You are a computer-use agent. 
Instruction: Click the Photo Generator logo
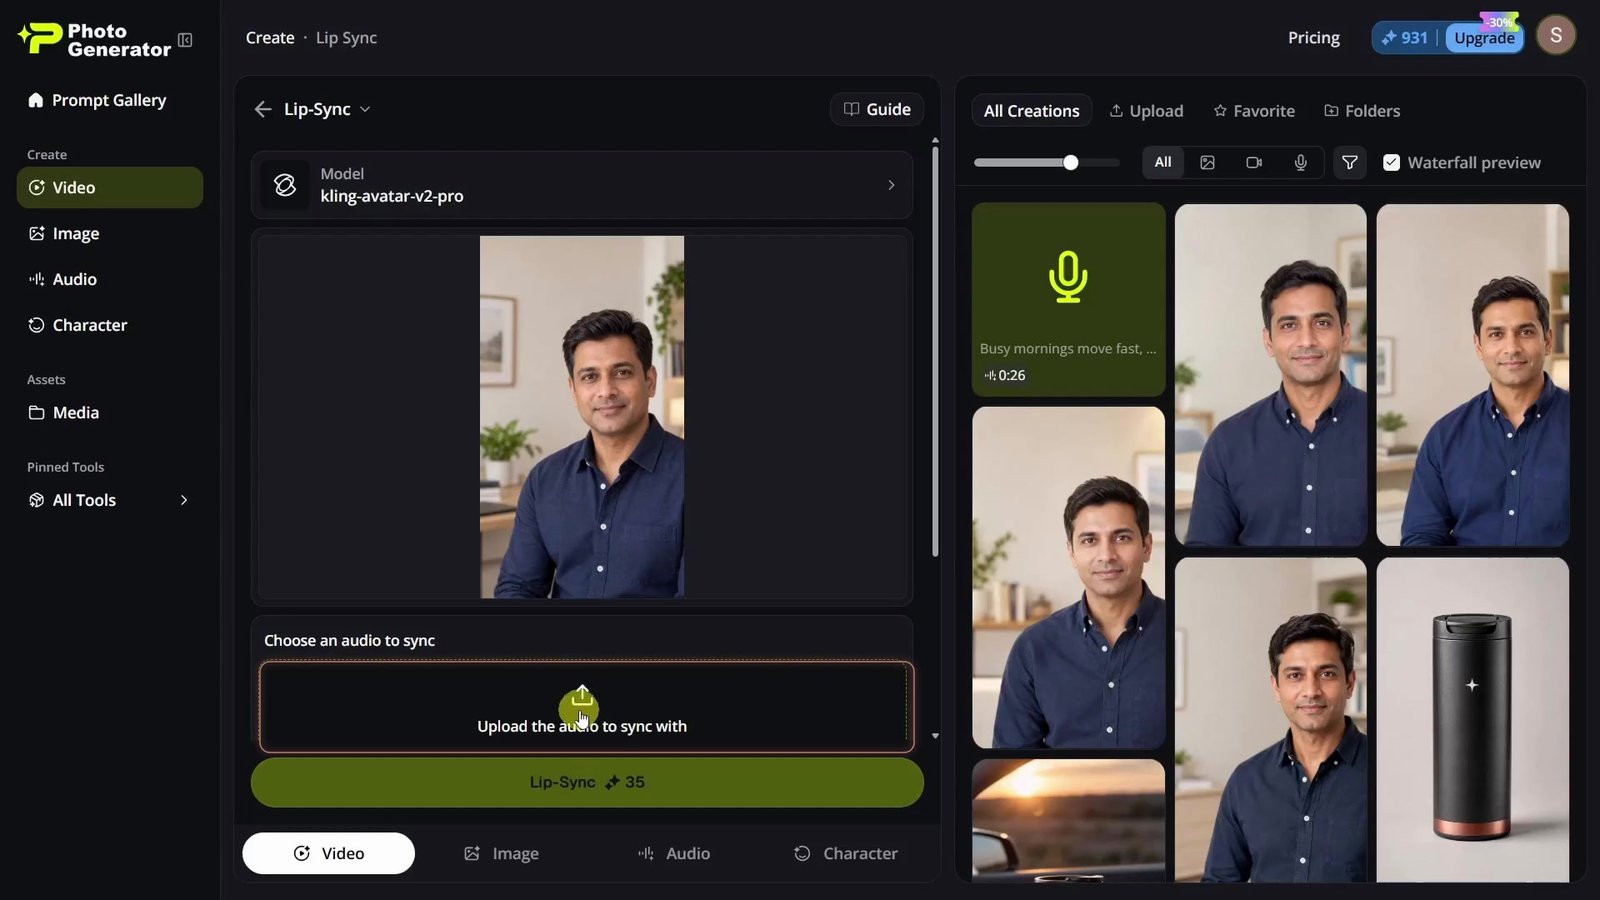click(x=95, y=40)
